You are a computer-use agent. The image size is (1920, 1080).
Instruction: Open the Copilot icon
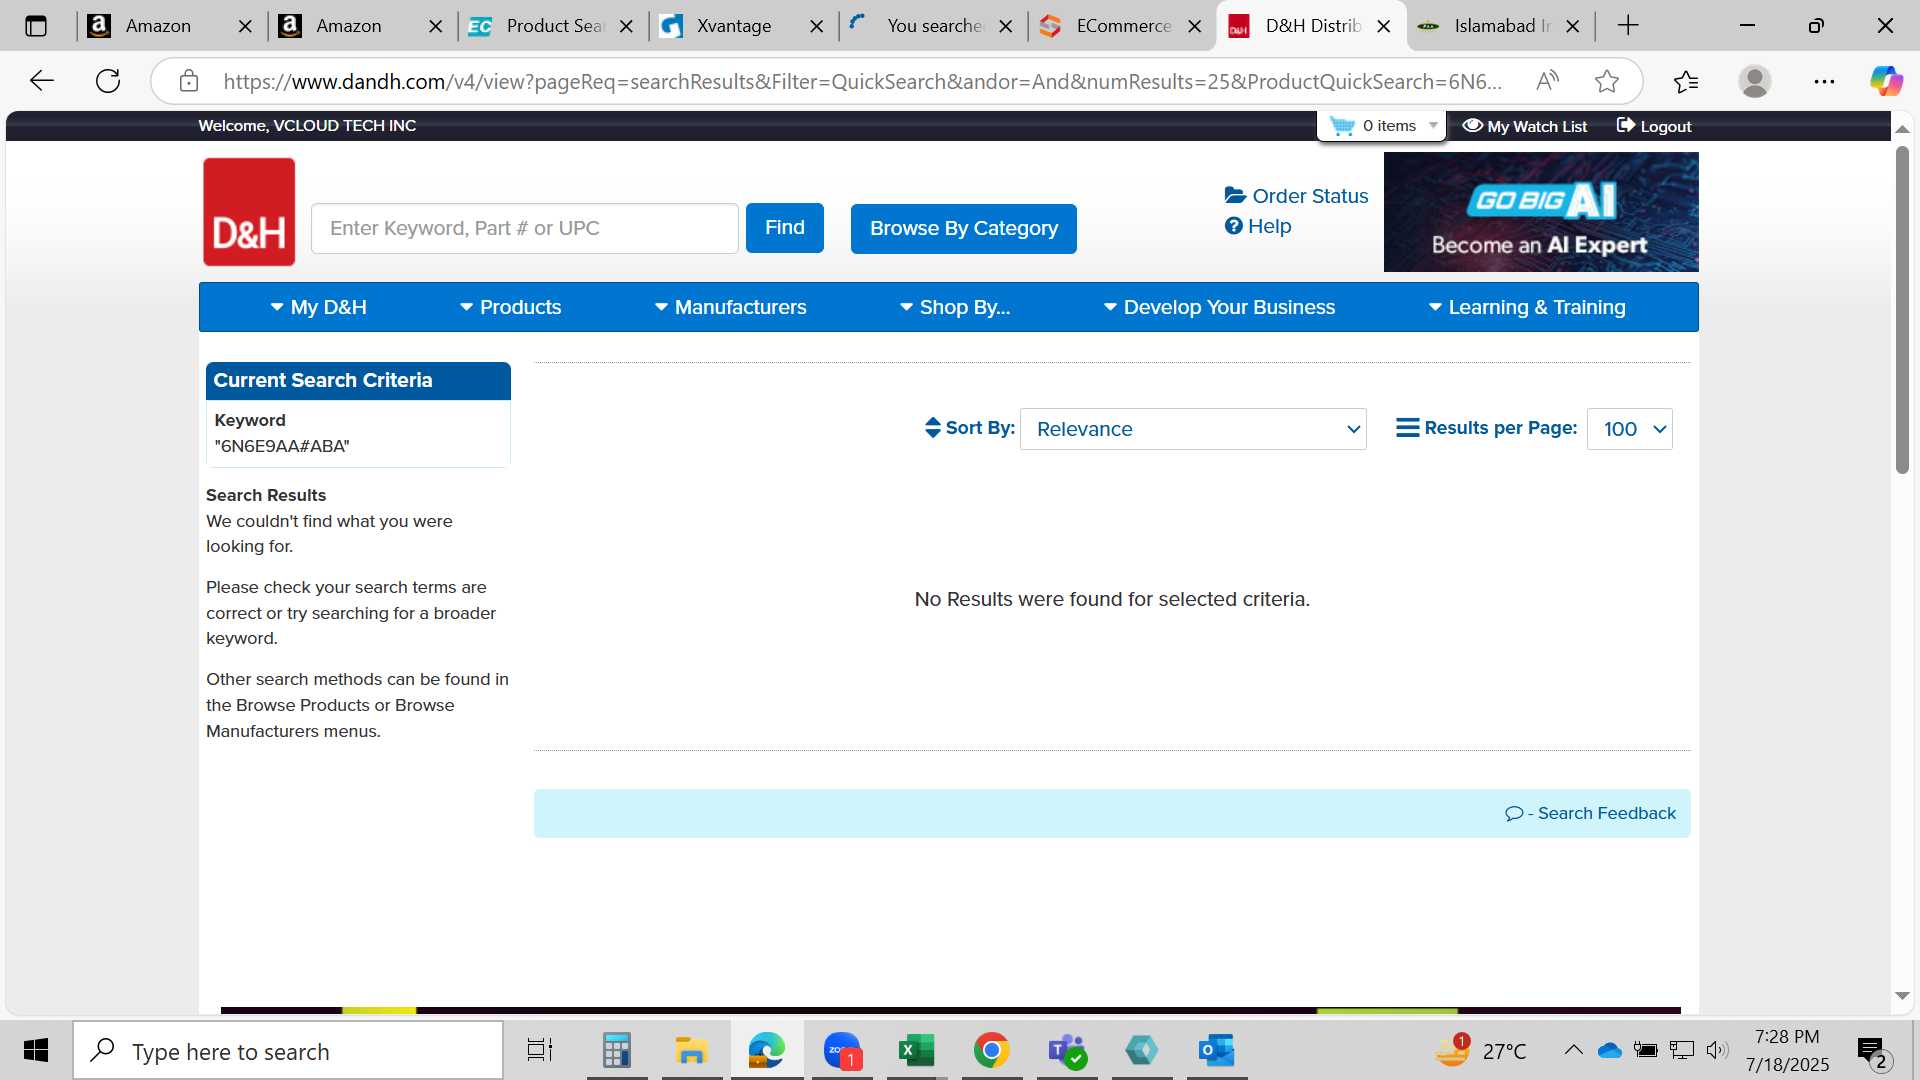pos(1886,81)
